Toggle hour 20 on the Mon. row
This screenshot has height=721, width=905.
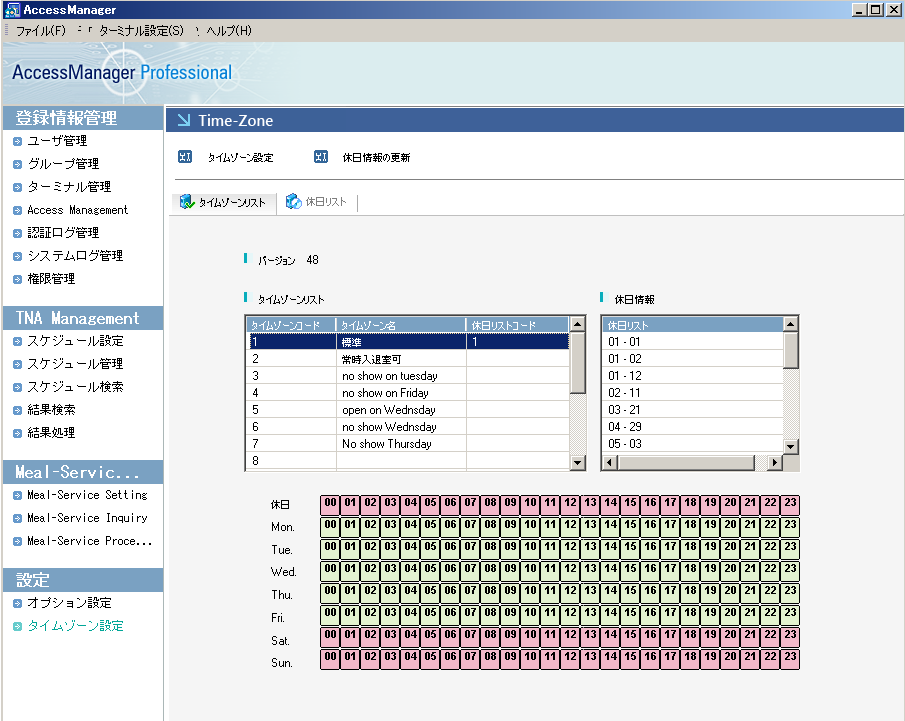pyautogui.click(x=730, y=527)
